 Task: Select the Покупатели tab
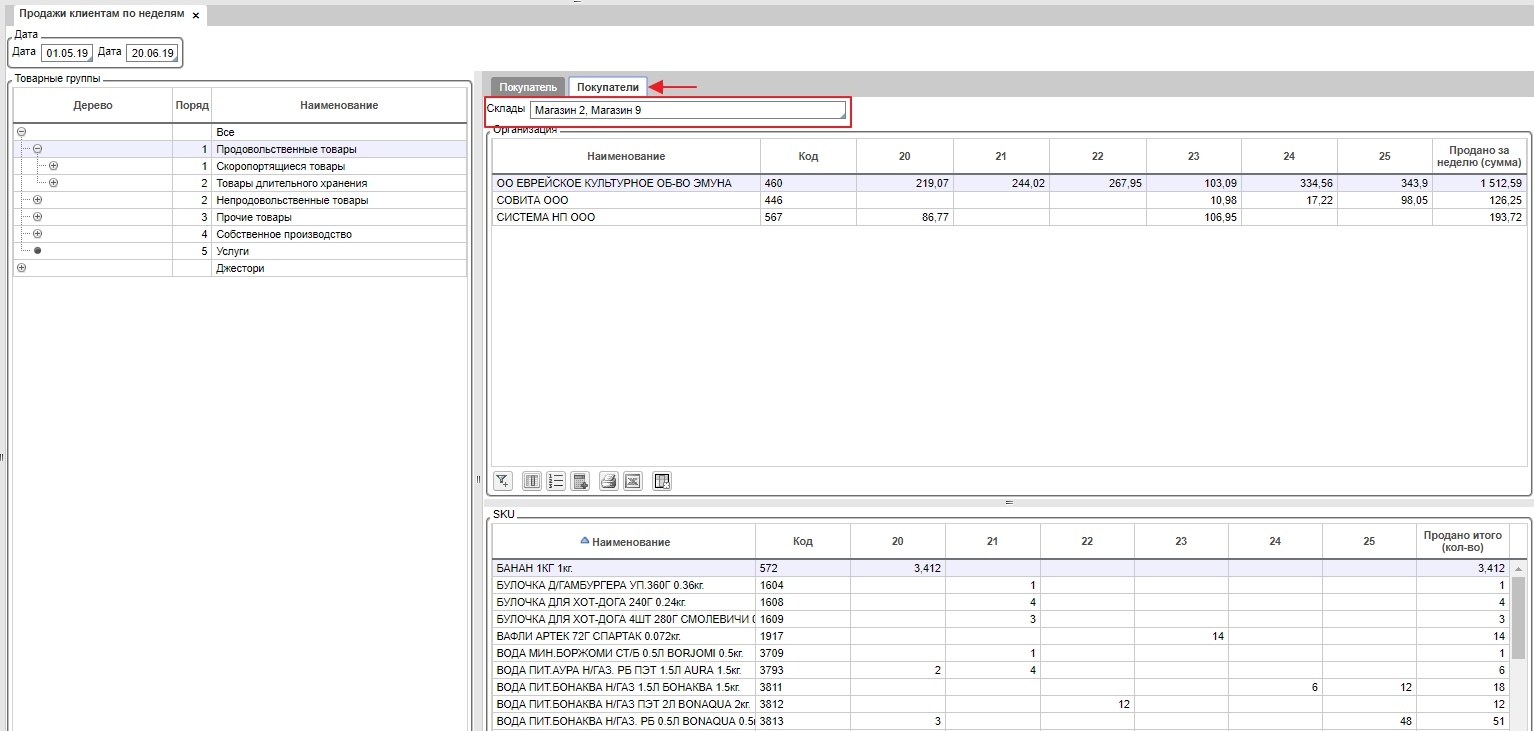tap(608, 87)
